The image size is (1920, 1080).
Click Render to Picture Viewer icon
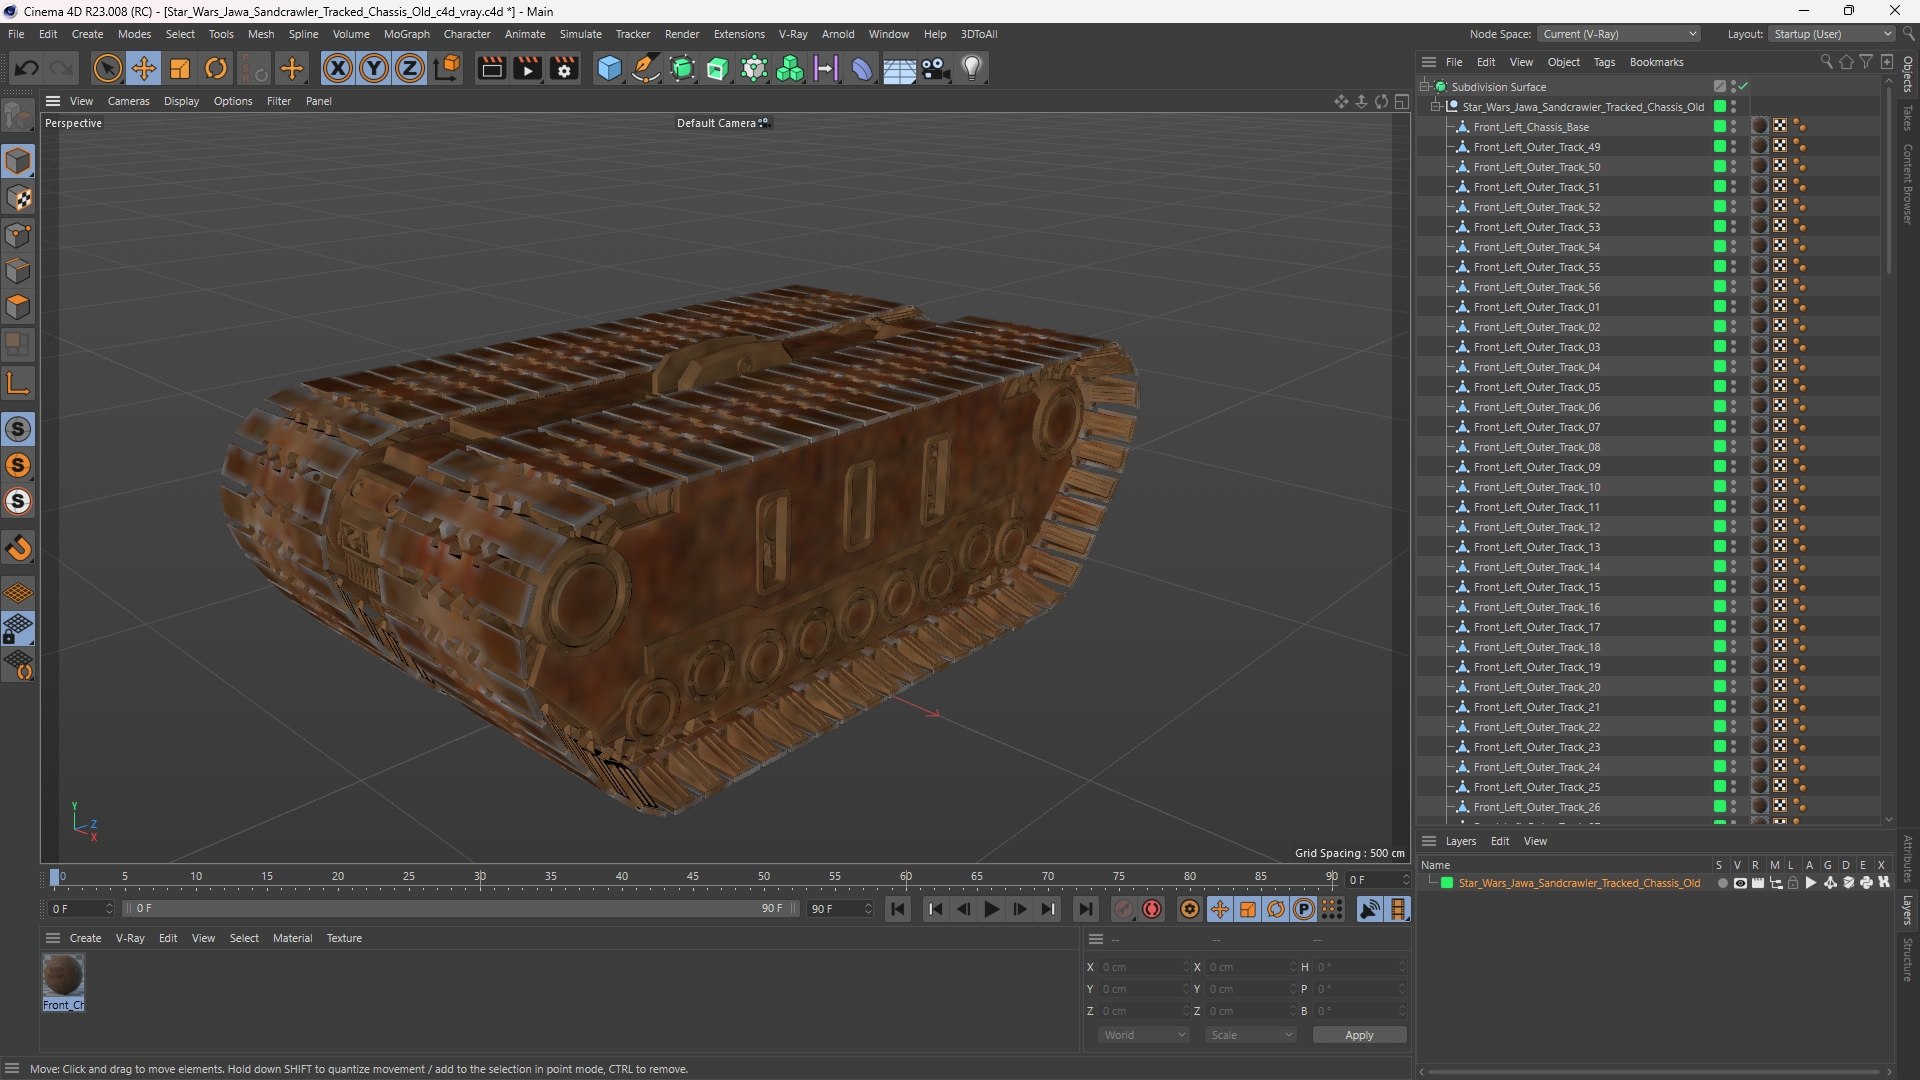(527, 68)
